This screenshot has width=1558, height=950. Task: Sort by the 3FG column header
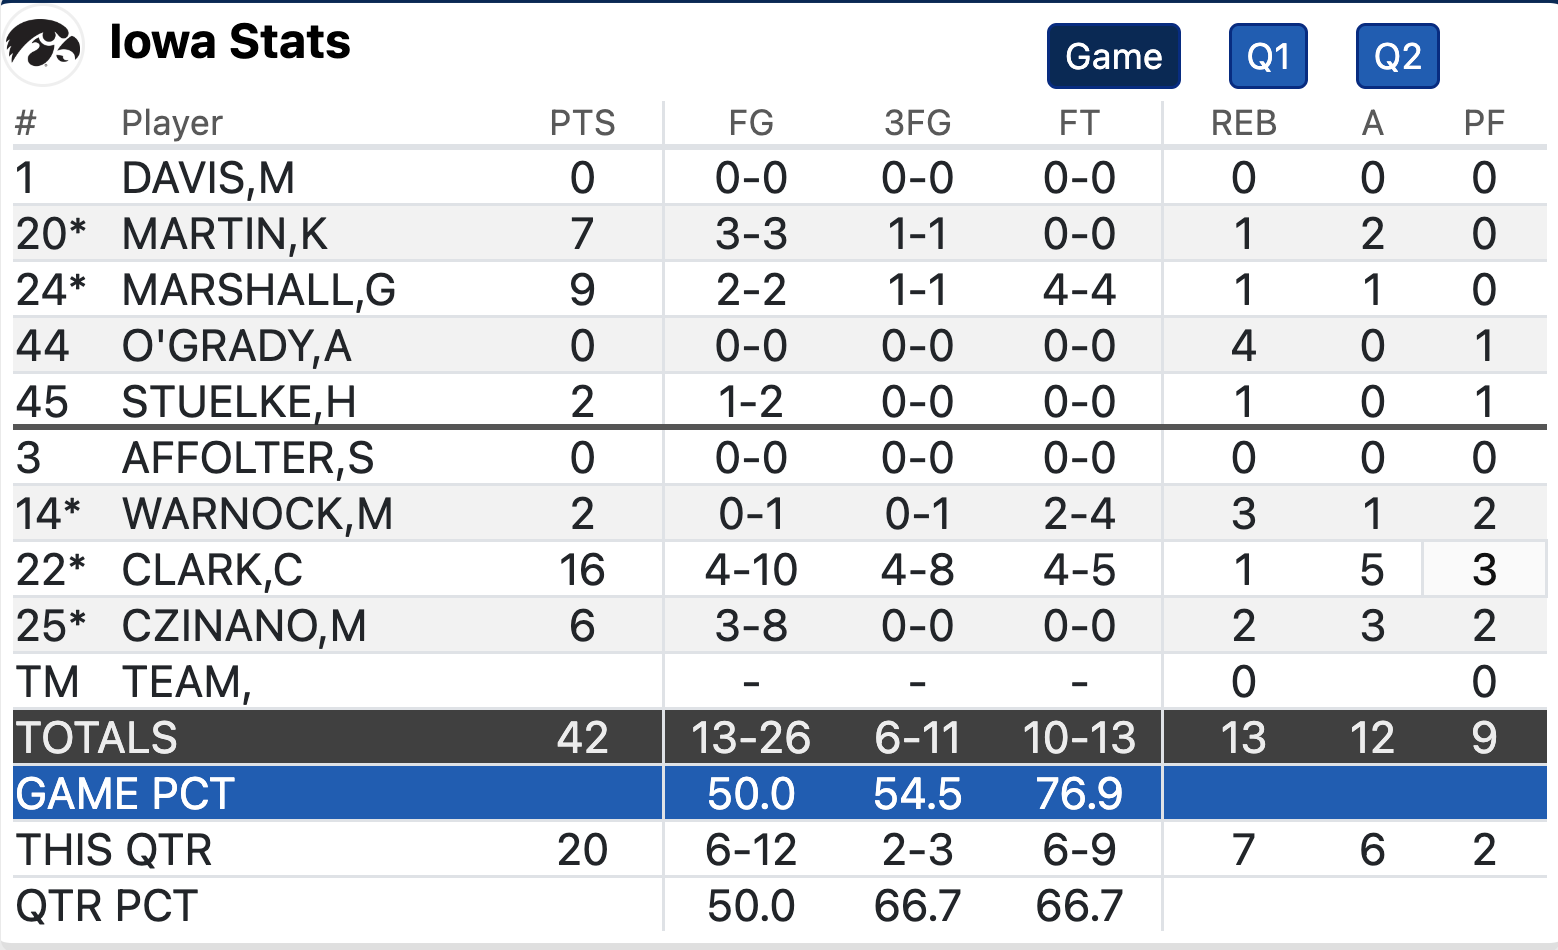tap(918, 122)
